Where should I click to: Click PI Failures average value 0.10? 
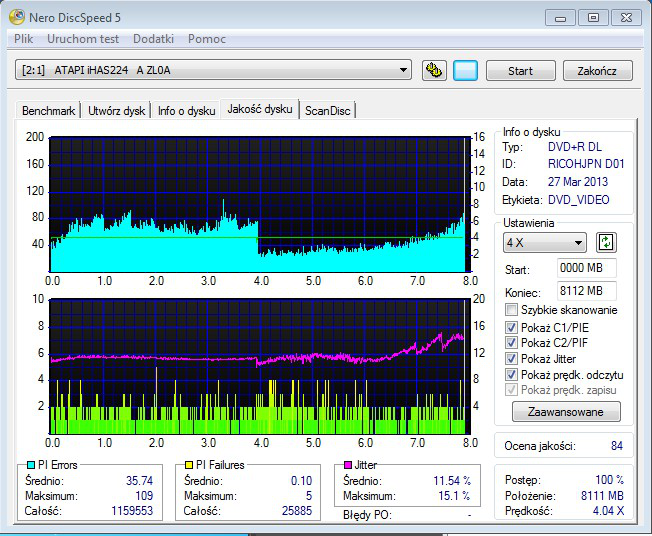click(x=301, y=481)
